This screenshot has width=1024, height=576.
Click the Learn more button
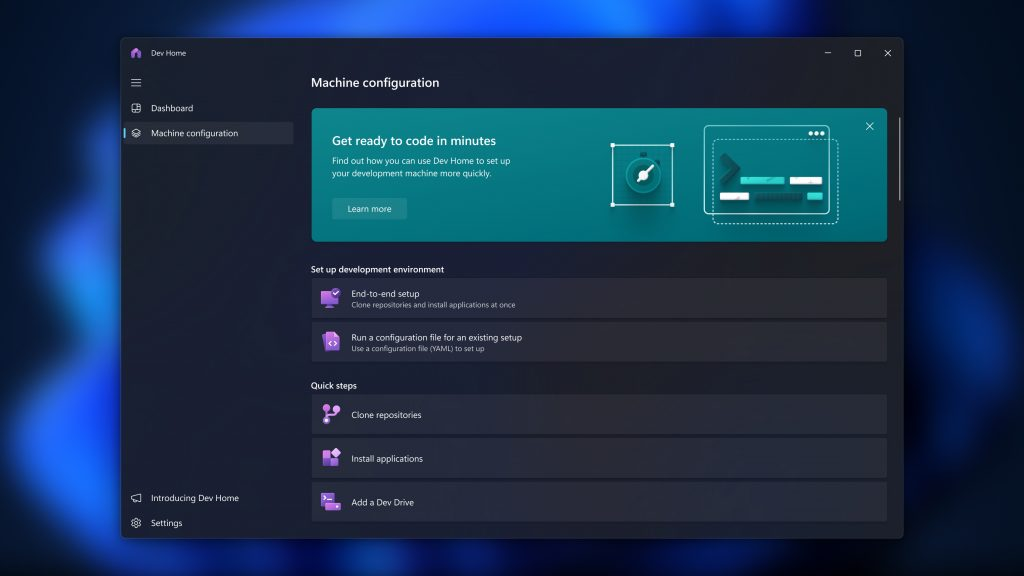click(x=369, y=208)
